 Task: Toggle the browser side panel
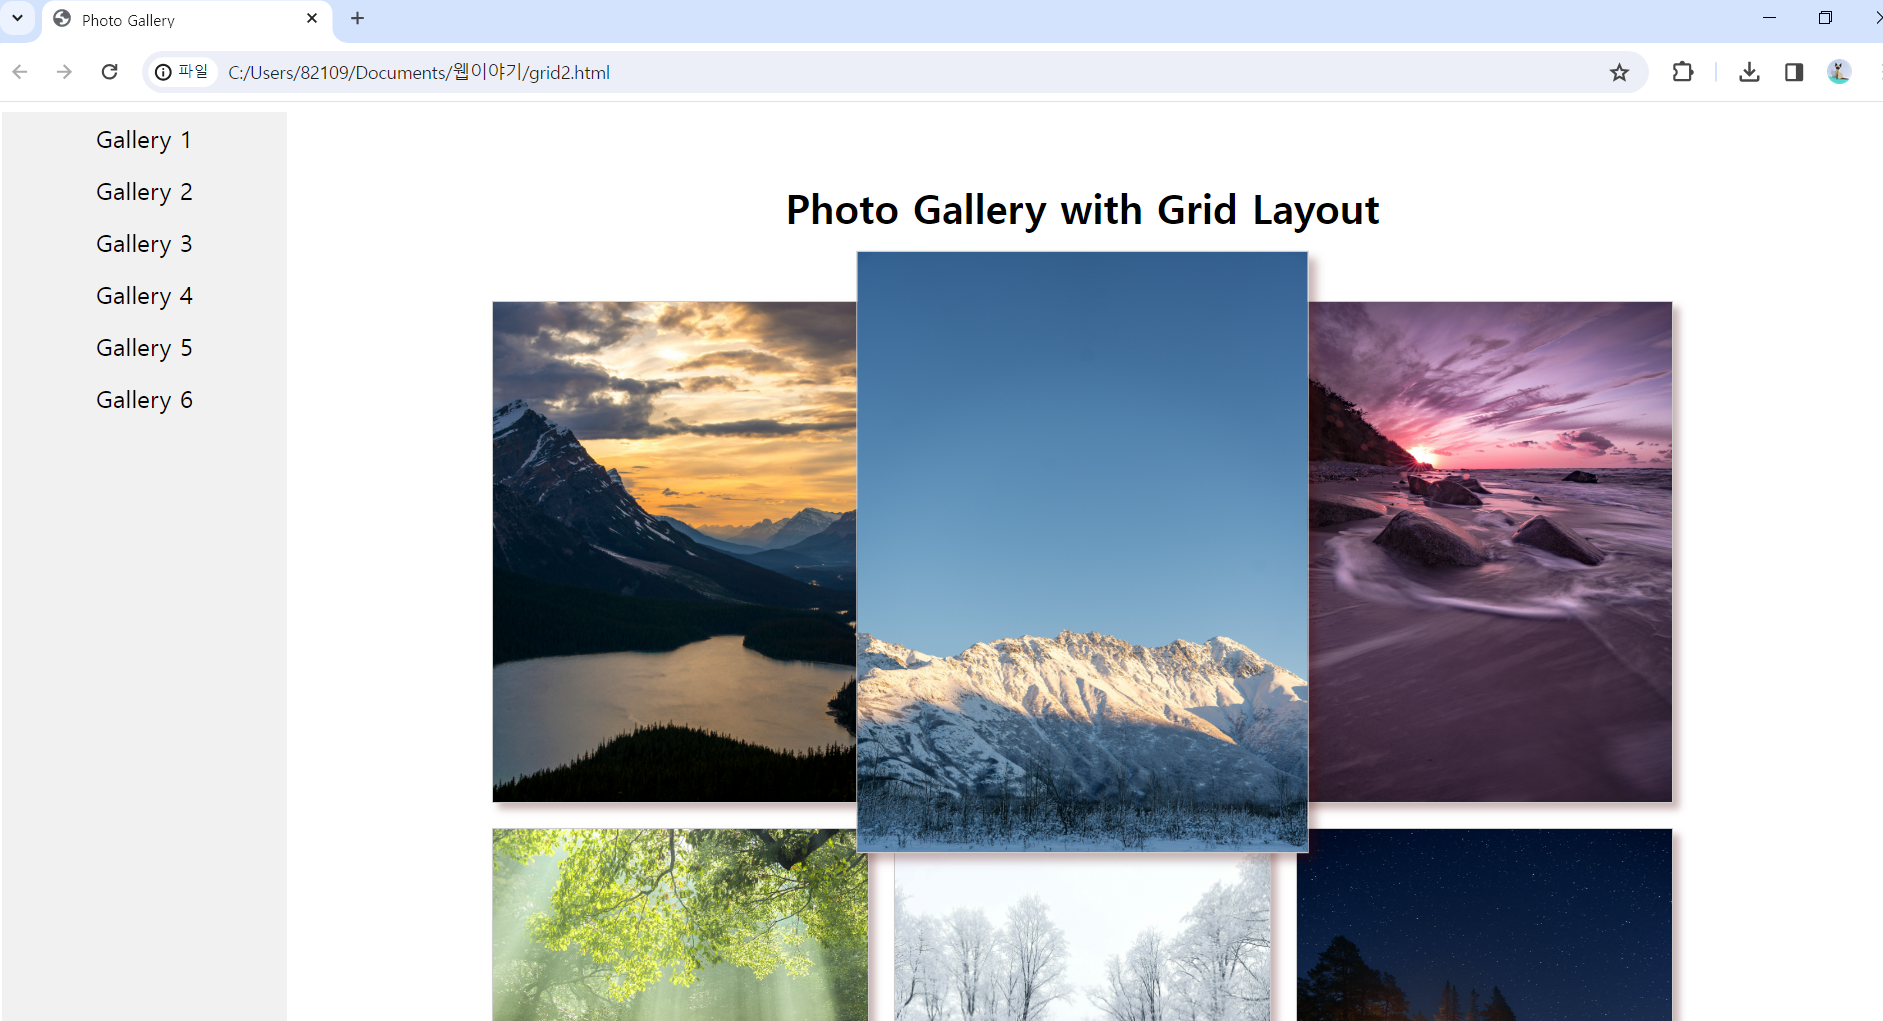(1794, 72)
